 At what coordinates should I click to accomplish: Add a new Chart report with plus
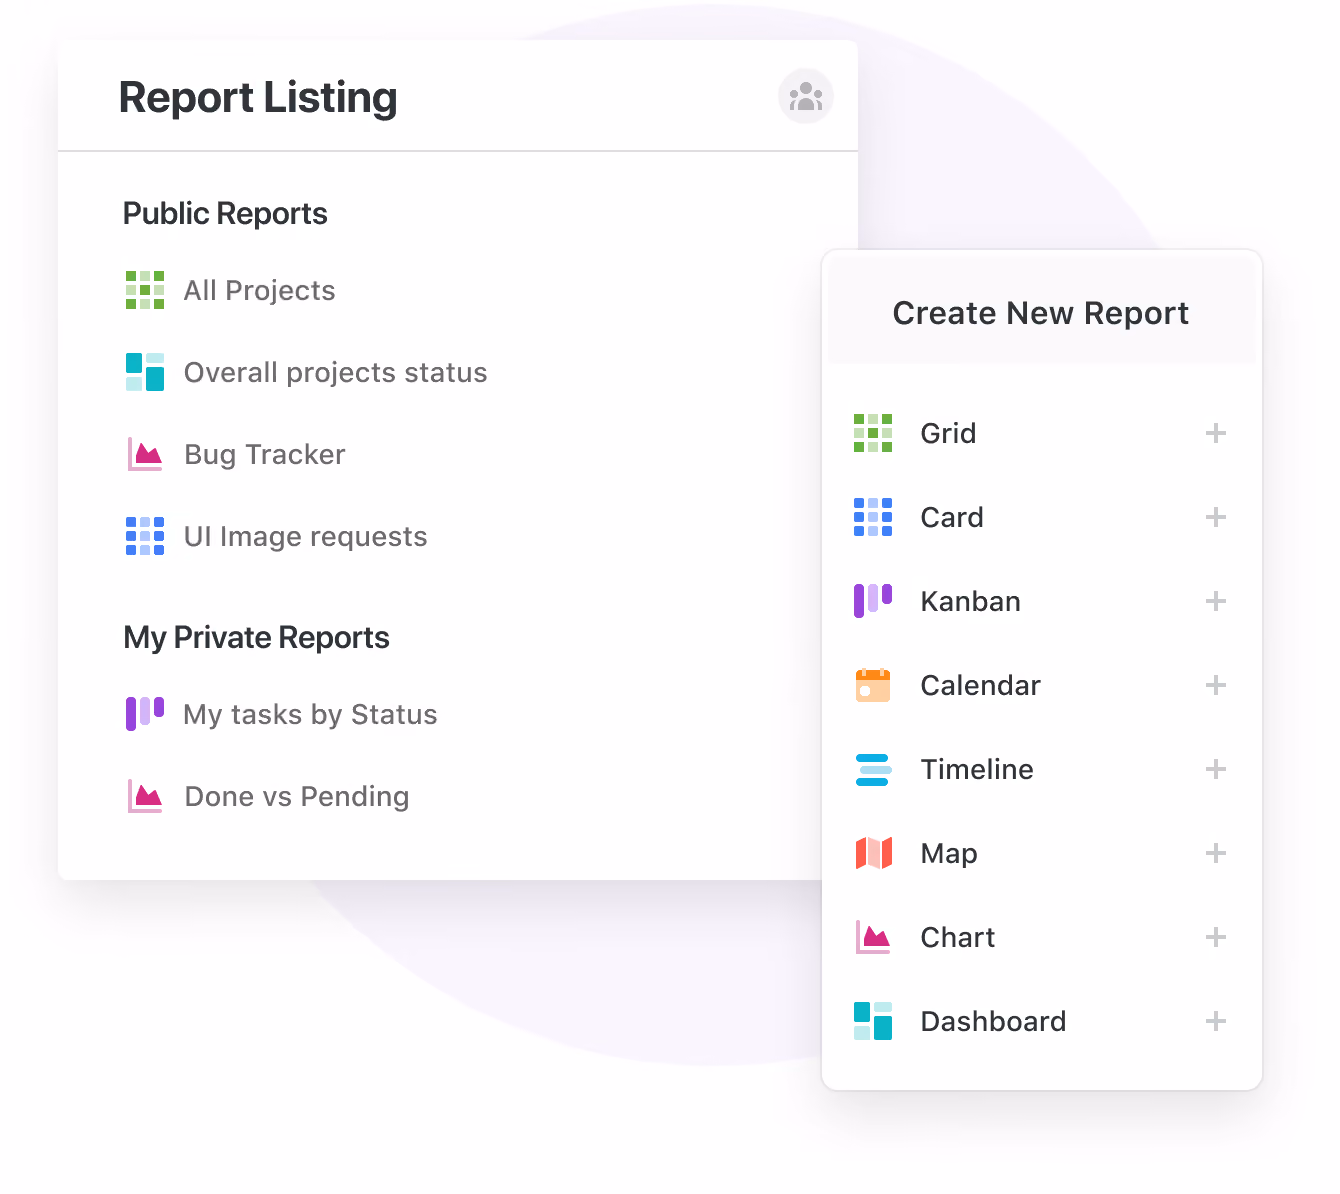(1216, 937)
